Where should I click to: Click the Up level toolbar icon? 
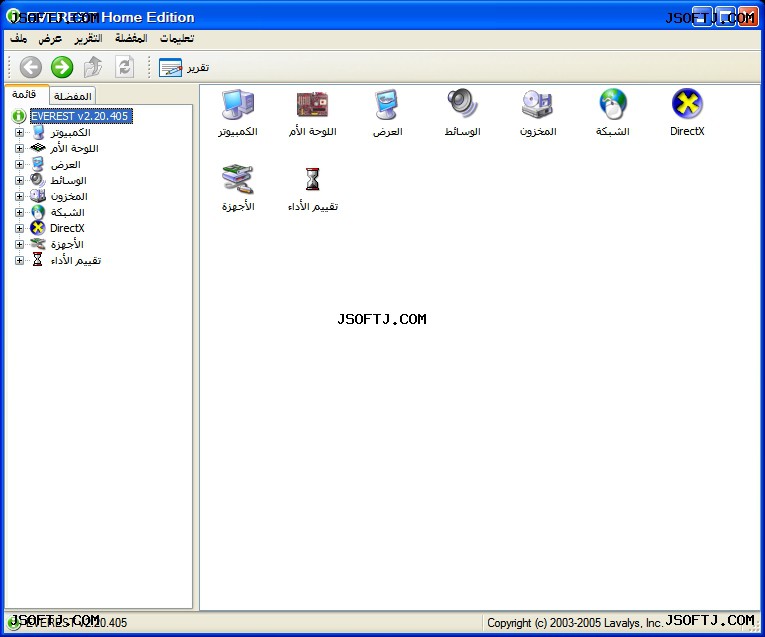click(x=93, y=67)
